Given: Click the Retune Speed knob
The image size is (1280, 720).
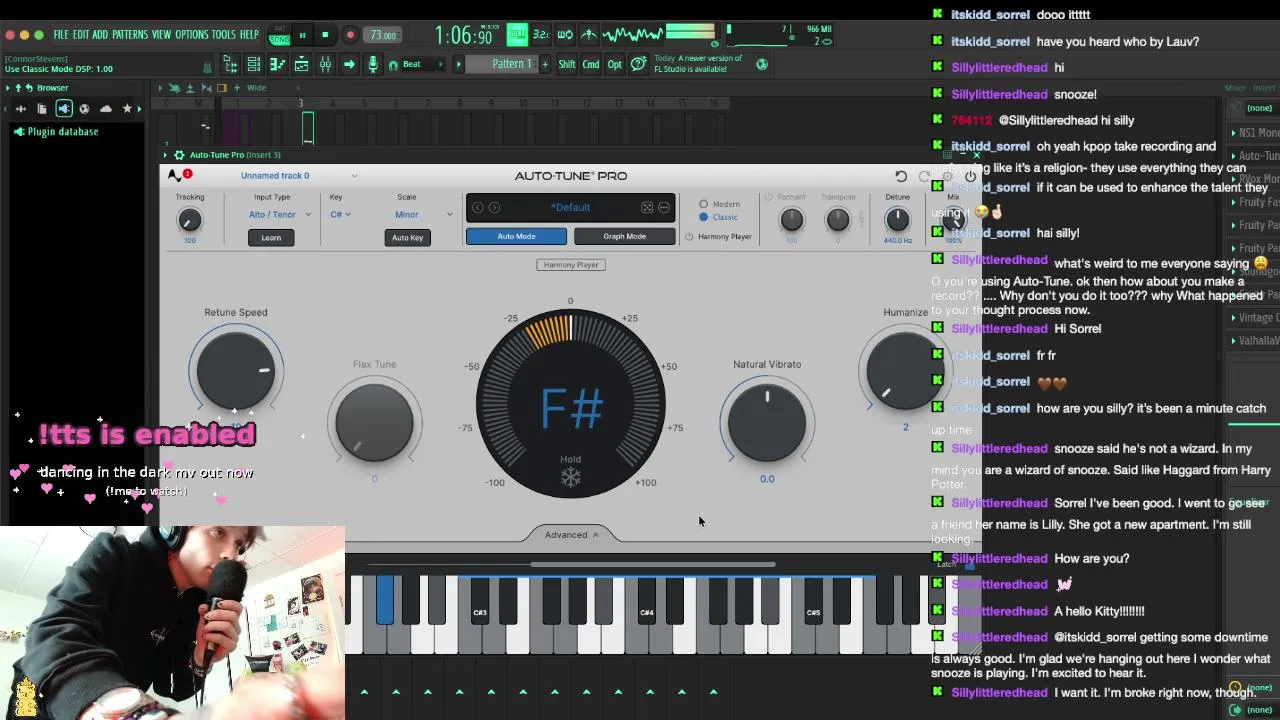Looking at the screenshot, I should click(235, 371).
